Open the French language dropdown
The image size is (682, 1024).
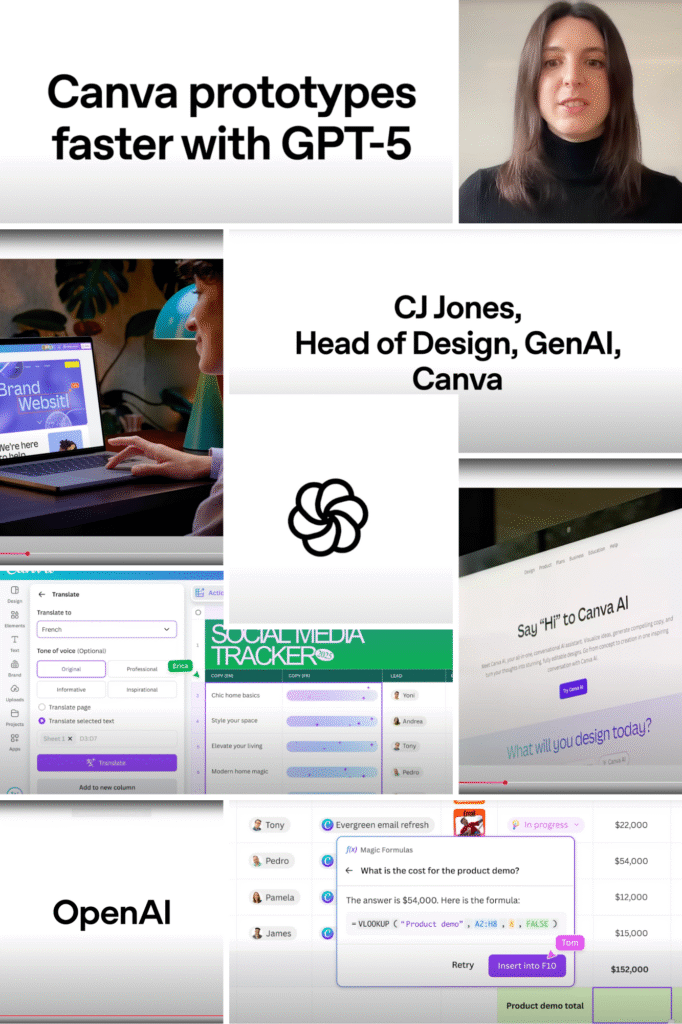[106, 630]
